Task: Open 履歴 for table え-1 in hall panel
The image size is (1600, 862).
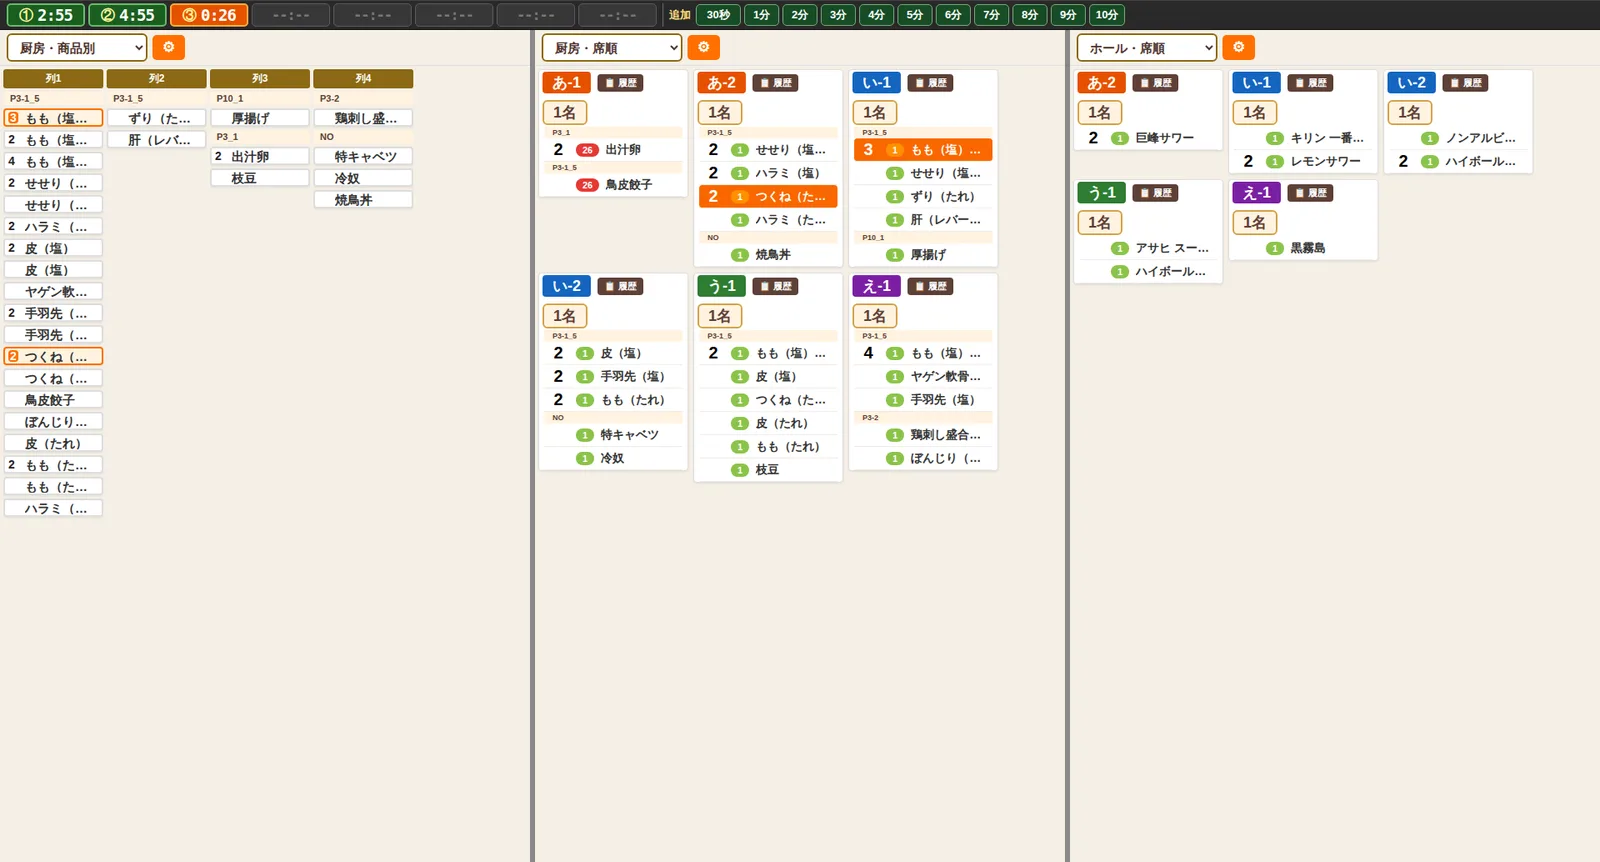Action: (x=1310, y=193)
